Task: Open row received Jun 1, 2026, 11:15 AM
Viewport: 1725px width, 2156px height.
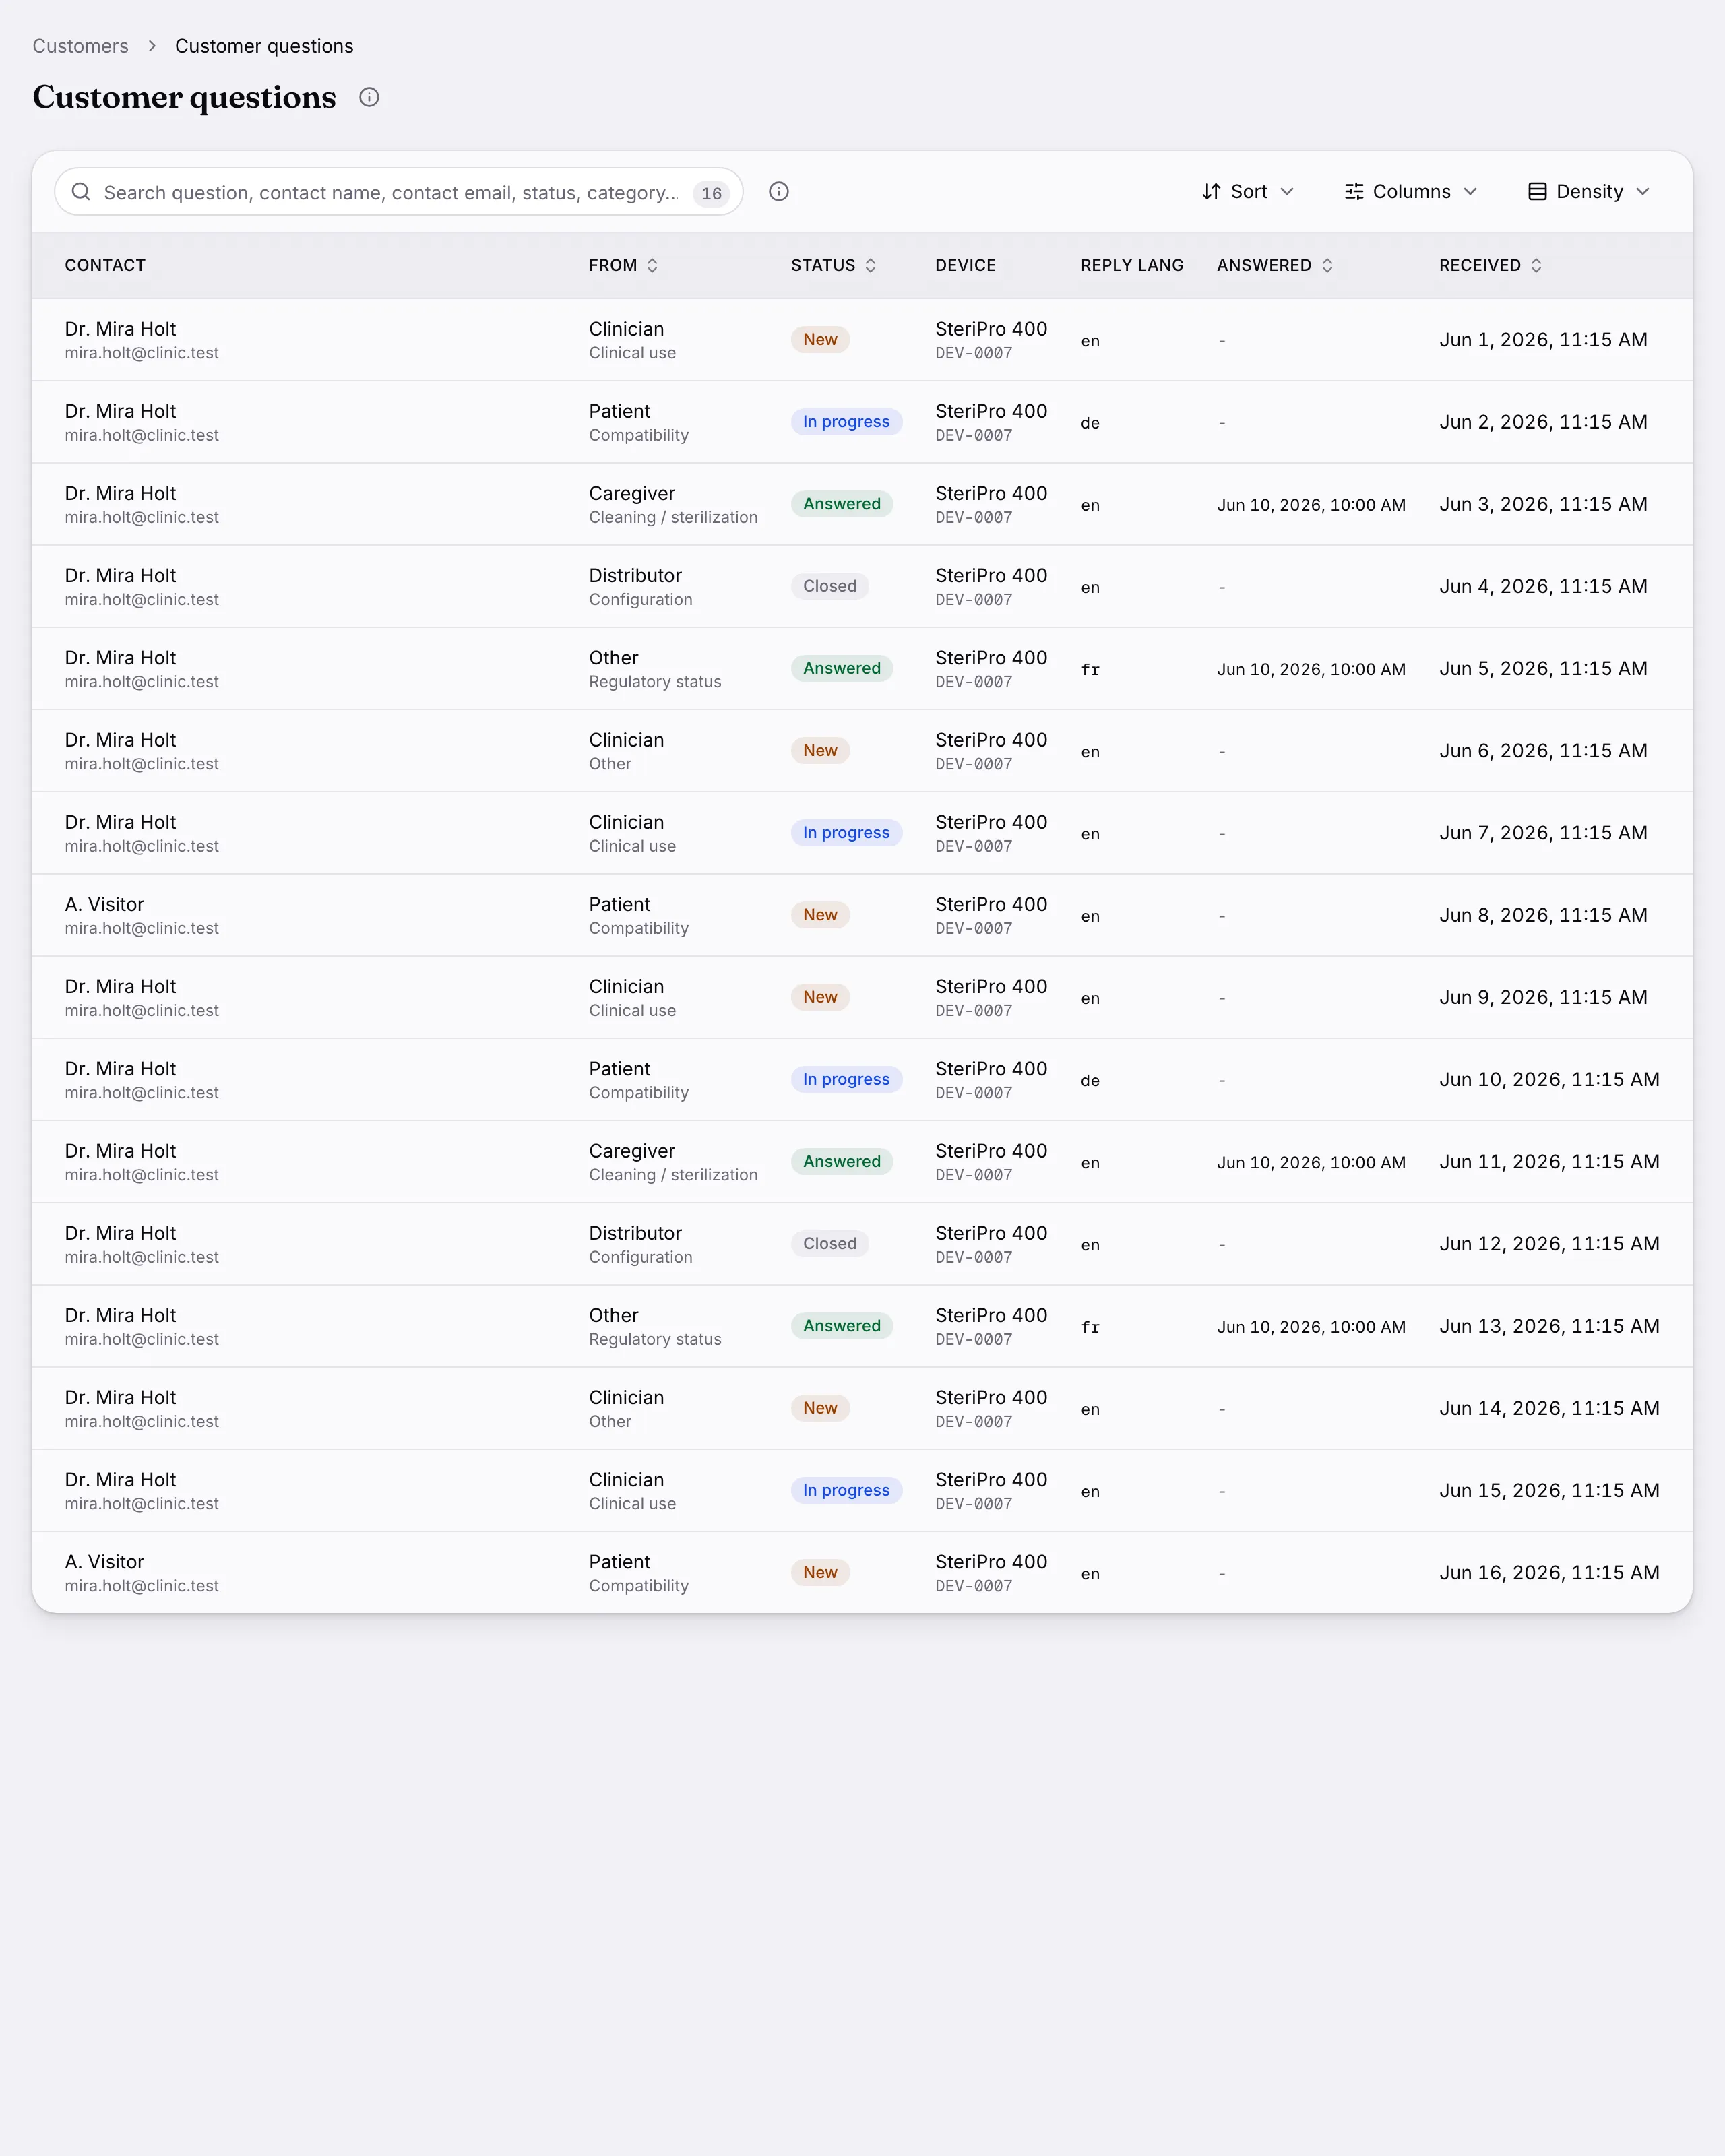Action: 862,340
